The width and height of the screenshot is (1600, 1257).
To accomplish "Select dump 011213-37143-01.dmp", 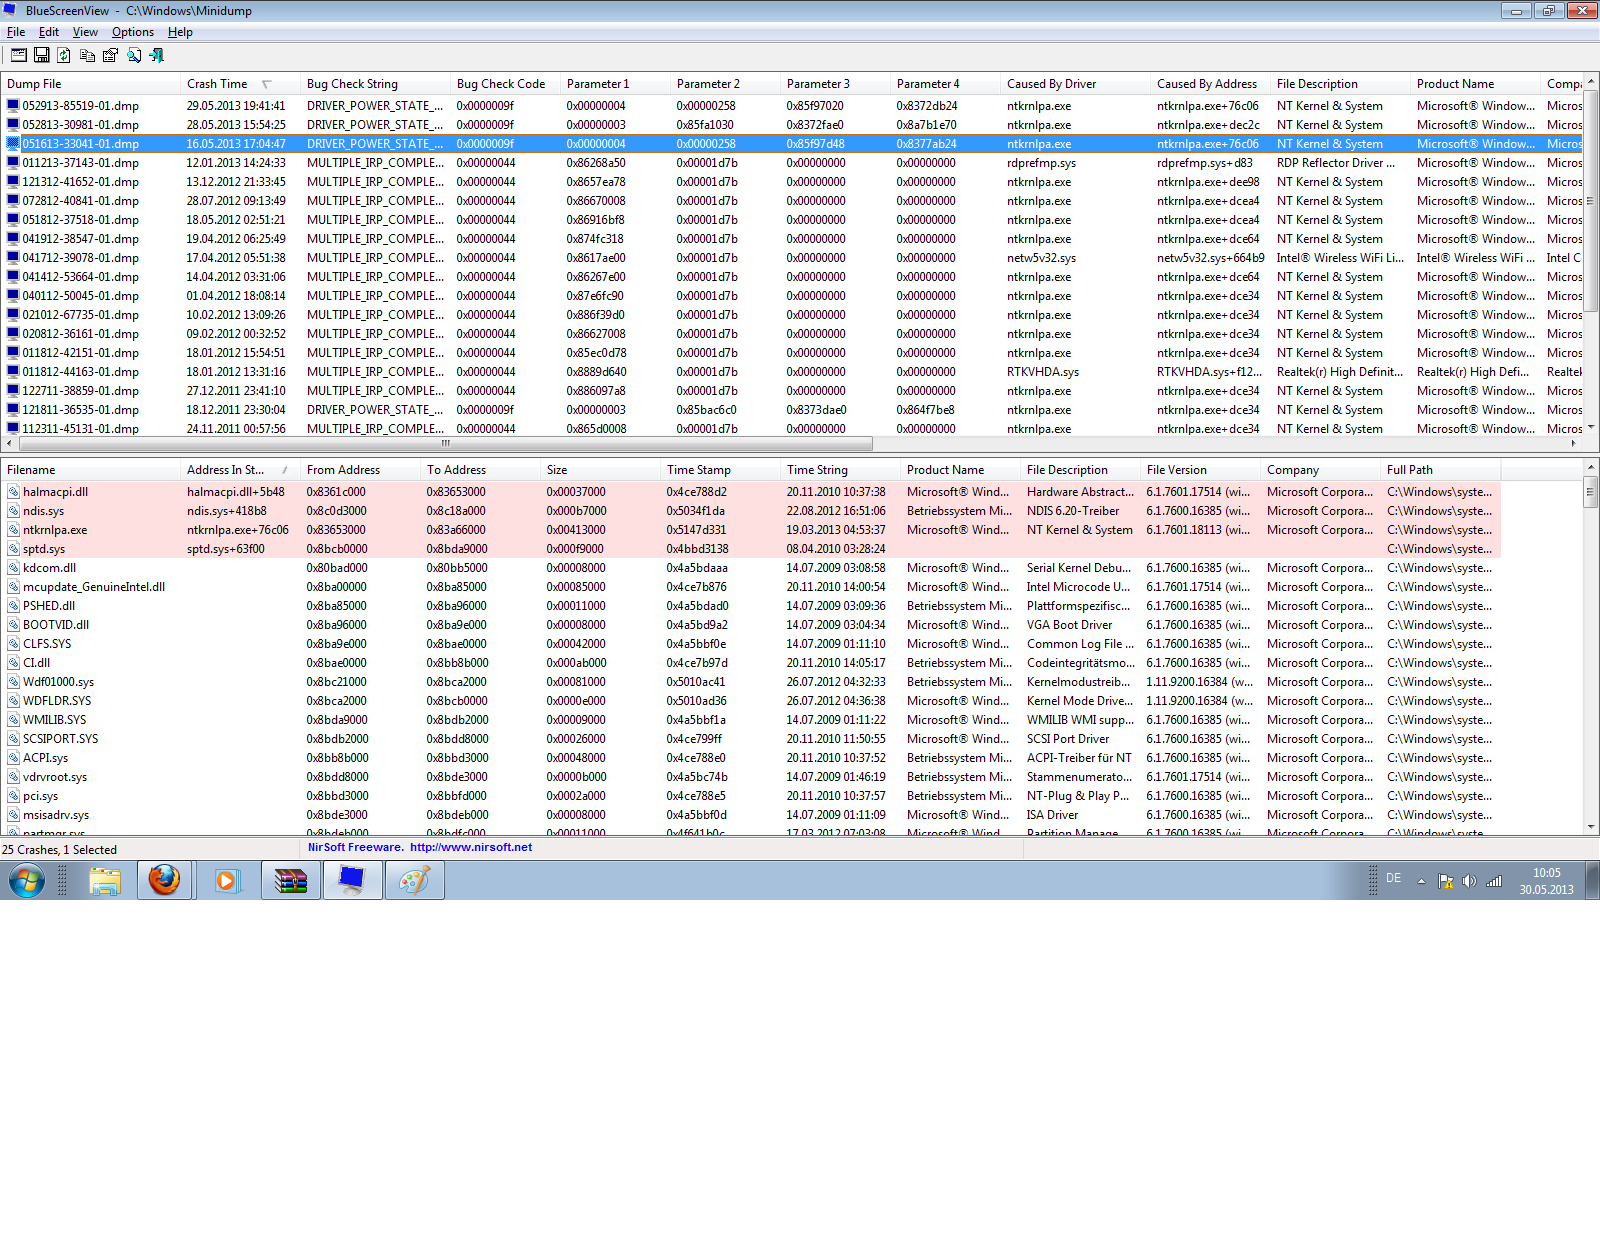I will click(81, 163).
